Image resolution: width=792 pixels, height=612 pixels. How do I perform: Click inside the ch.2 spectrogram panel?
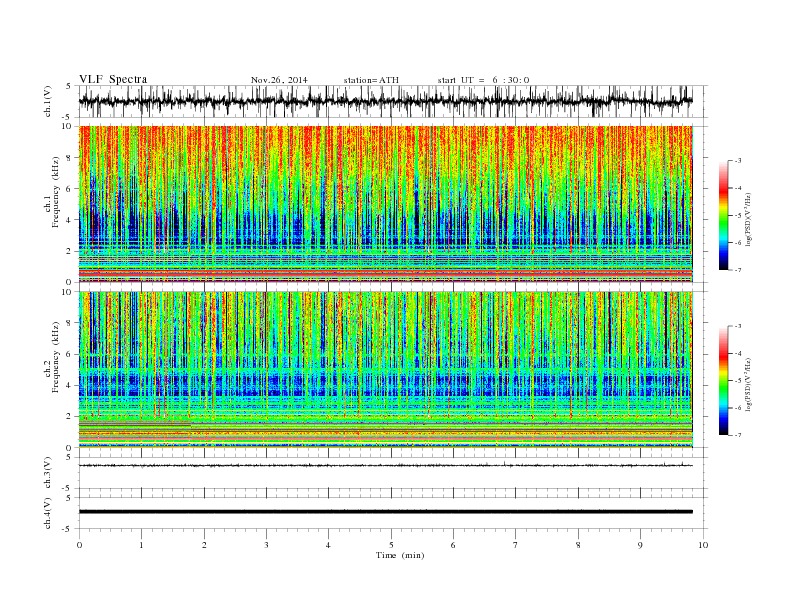[x=385, y=369]
